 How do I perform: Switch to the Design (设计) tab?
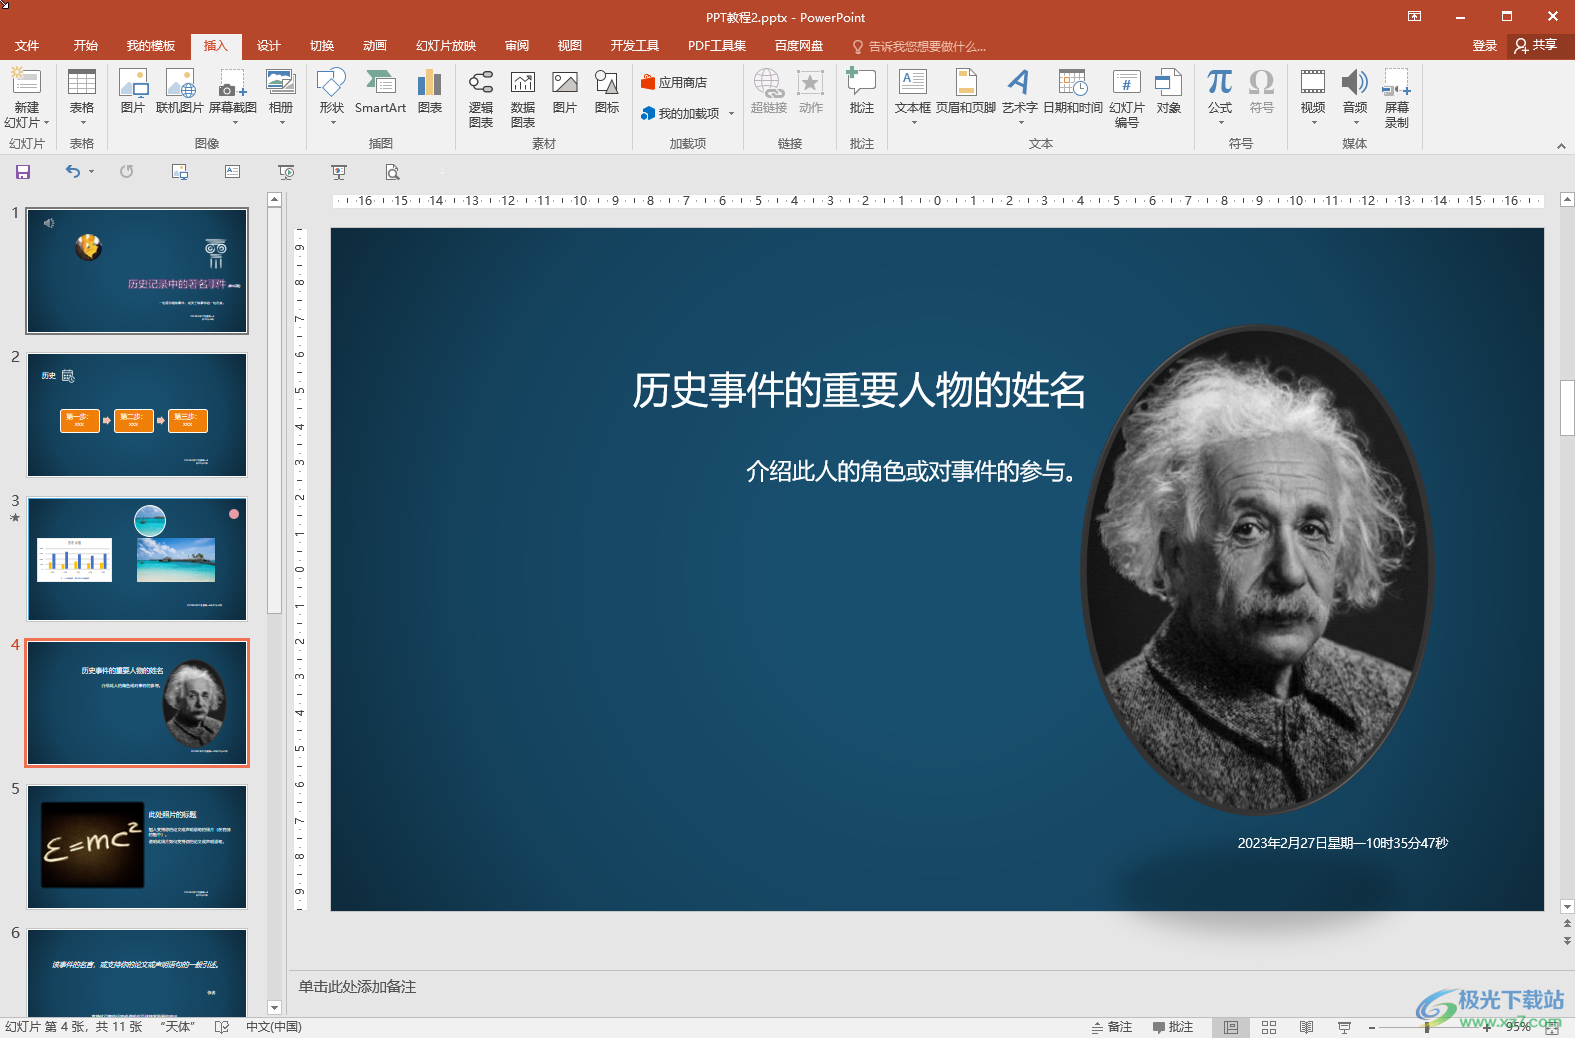point(268,46)
